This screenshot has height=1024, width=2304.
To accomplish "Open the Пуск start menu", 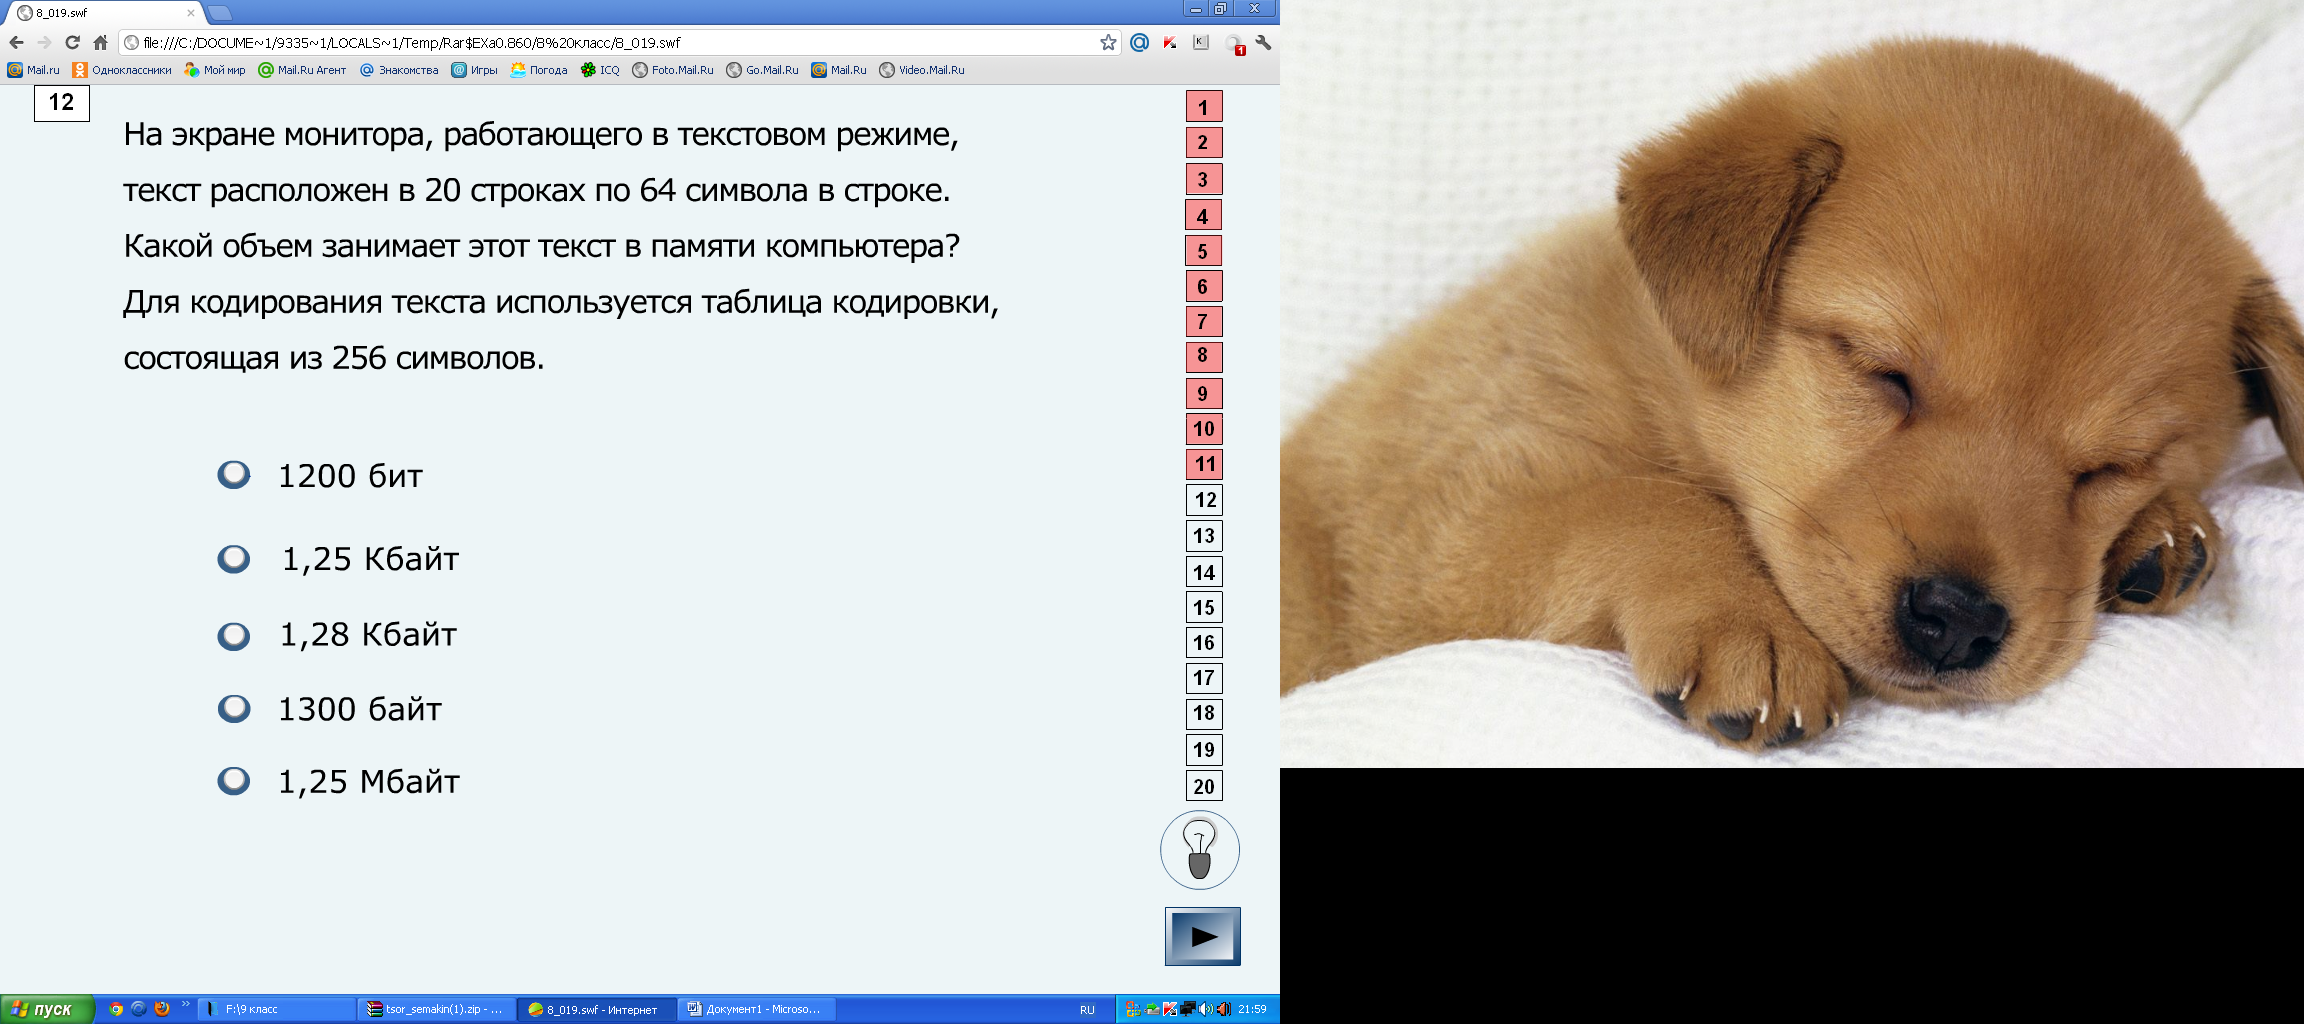I will click(47, 1009).
